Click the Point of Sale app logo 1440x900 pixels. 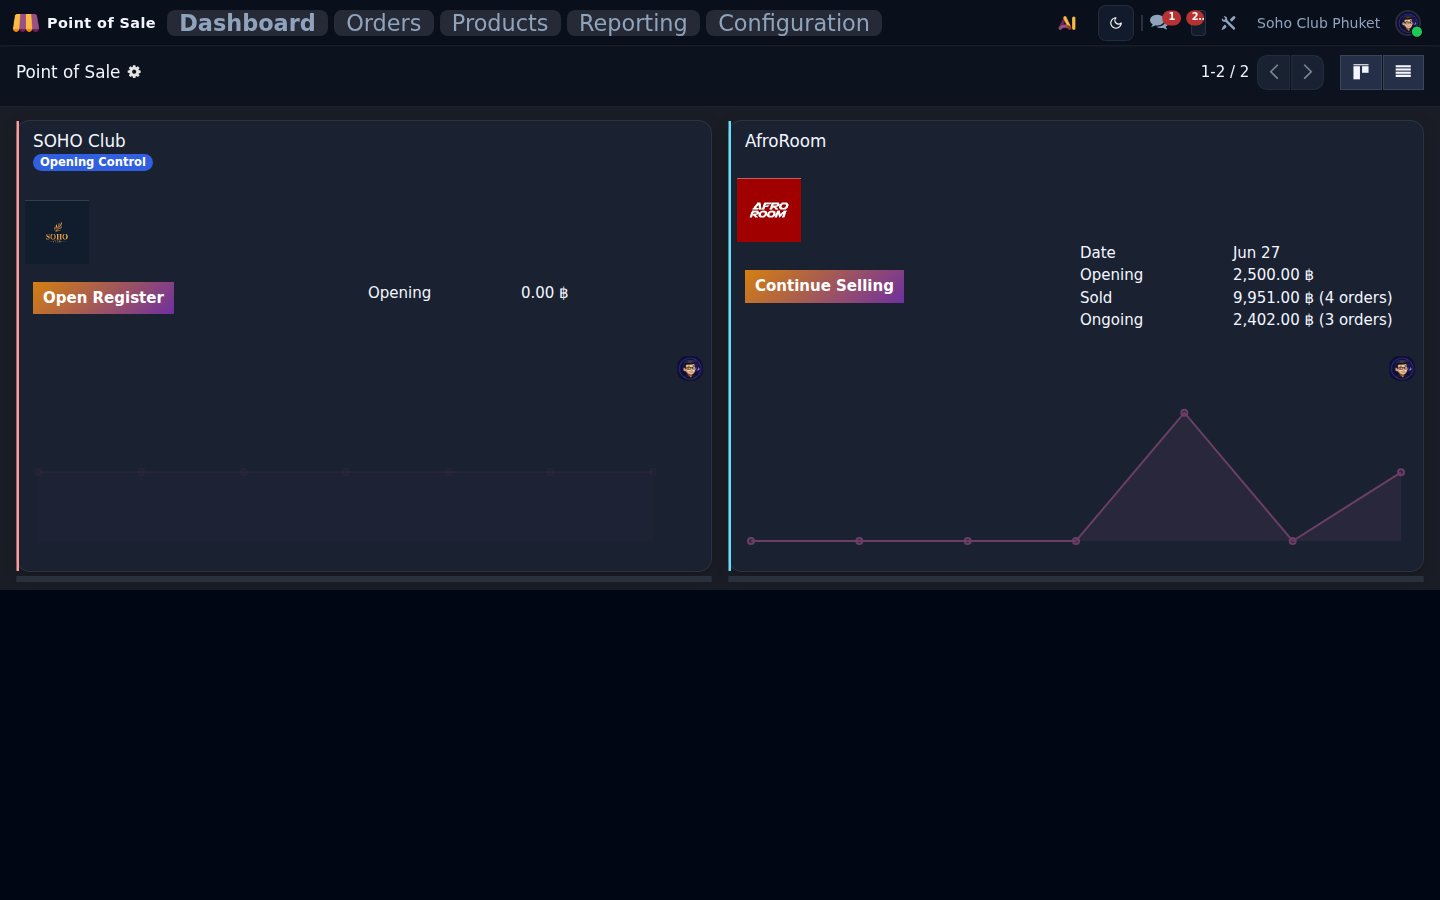click(26, 22)
